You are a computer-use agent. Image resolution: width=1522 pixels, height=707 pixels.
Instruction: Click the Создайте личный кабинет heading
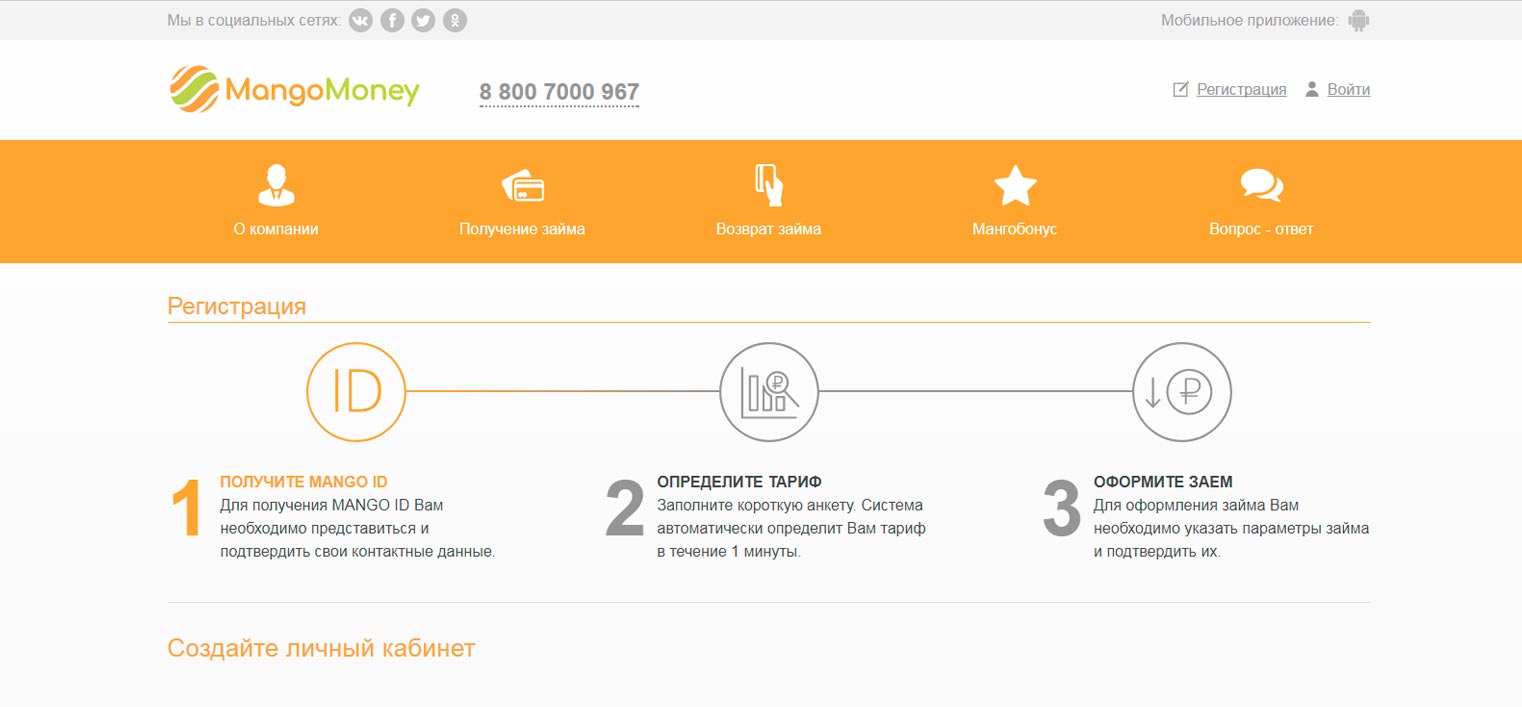(321, 648)
